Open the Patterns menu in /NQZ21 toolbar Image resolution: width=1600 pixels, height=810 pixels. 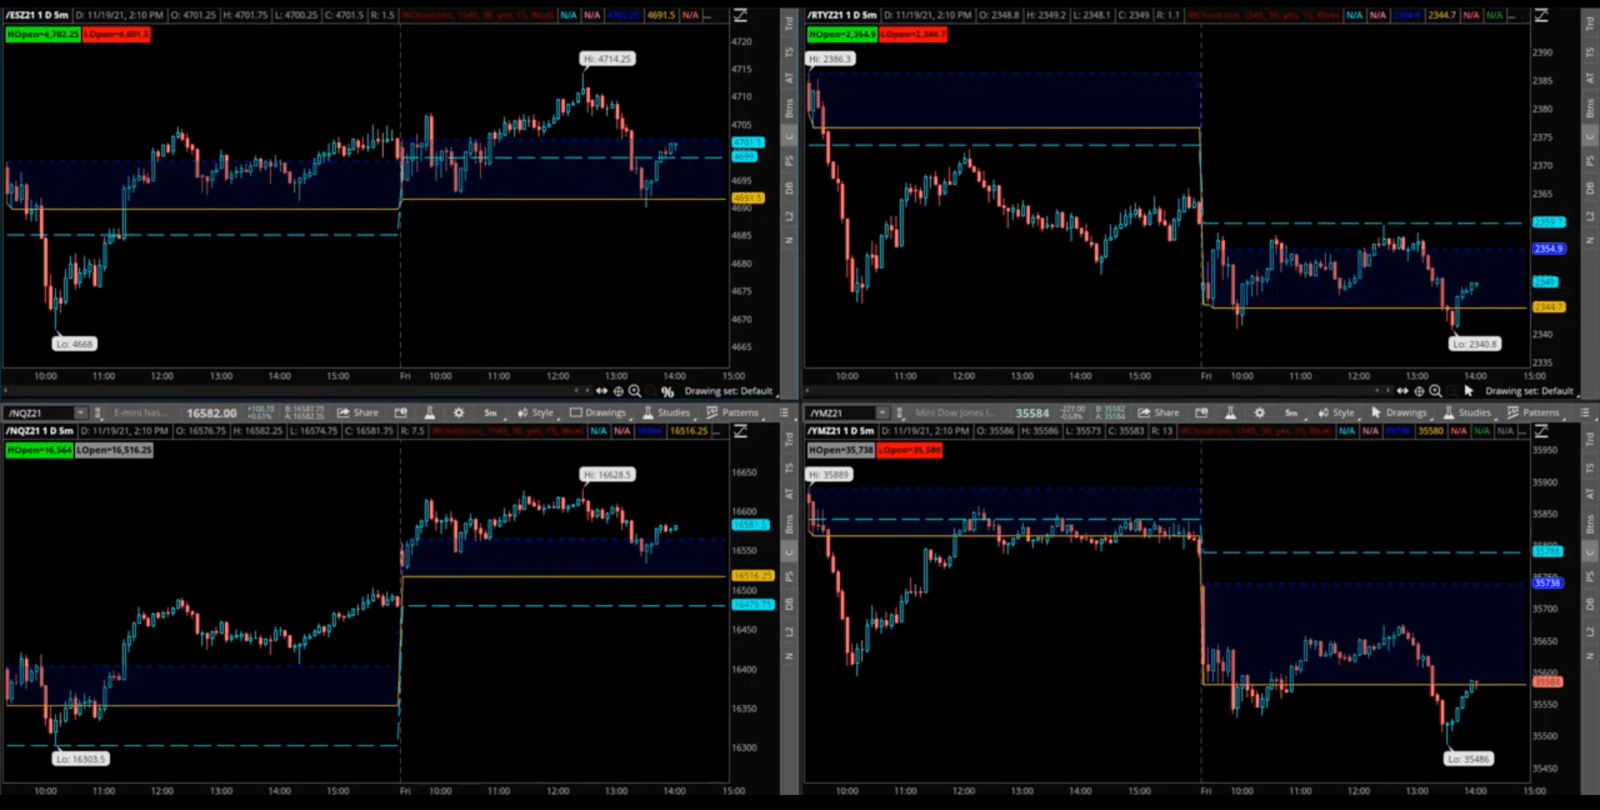pyautogui.click(x=733, y=412)
